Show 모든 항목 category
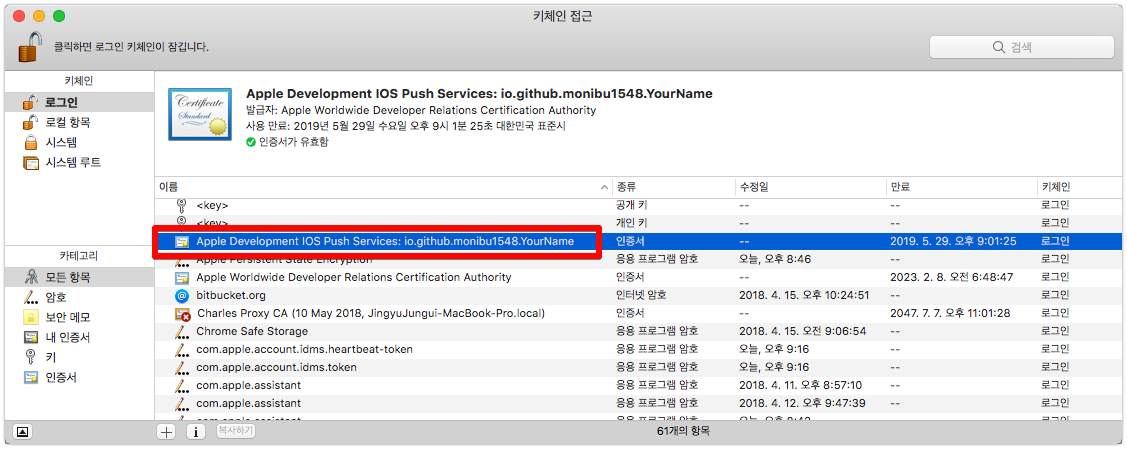This screenshot has width=1127, height=449. 79,277
